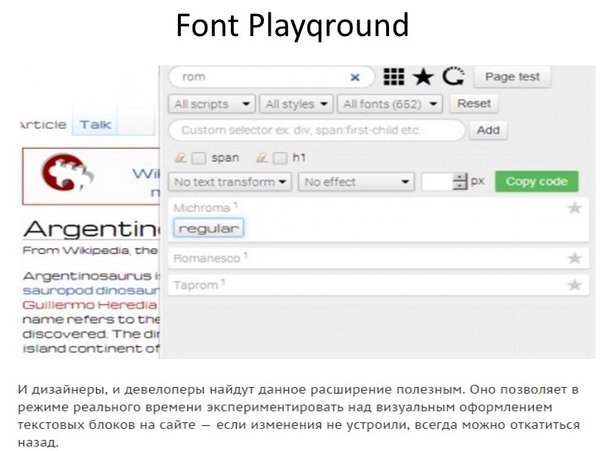
Task: Switch to the Article tab
Action: pyautogui.click(x=44, y=125)
